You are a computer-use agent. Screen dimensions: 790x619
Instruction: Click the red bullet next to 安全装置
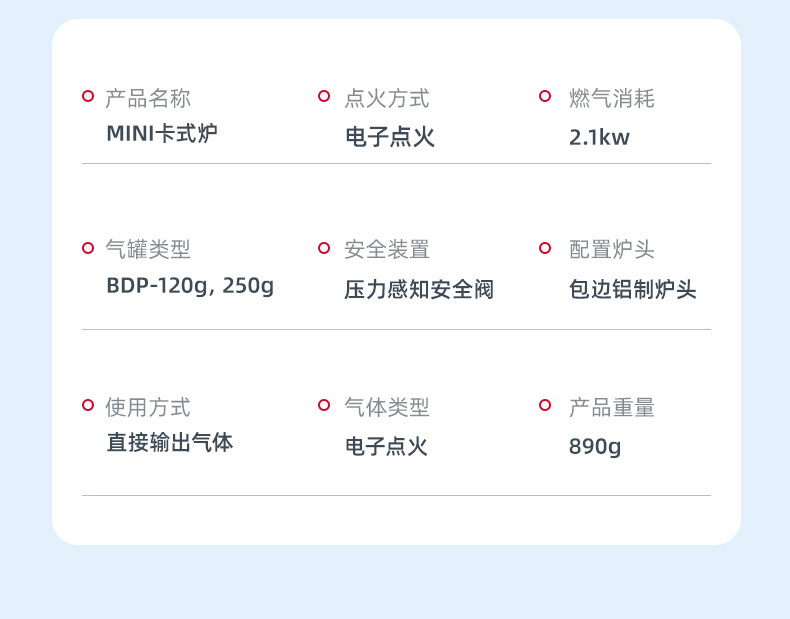[324, 248]
